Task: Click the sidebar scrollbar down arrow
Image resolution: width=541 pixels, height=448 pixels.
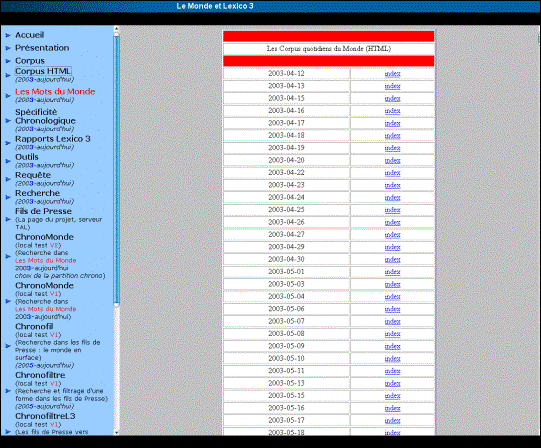Action: tap(116, 432)
